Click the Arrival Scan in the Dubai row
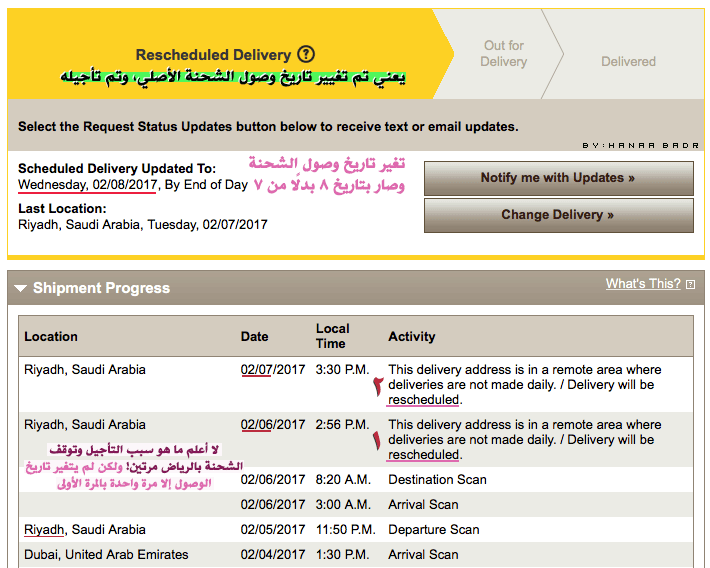Image resolution: width=710 pixels, height=568 pixels. coord(423,554)
